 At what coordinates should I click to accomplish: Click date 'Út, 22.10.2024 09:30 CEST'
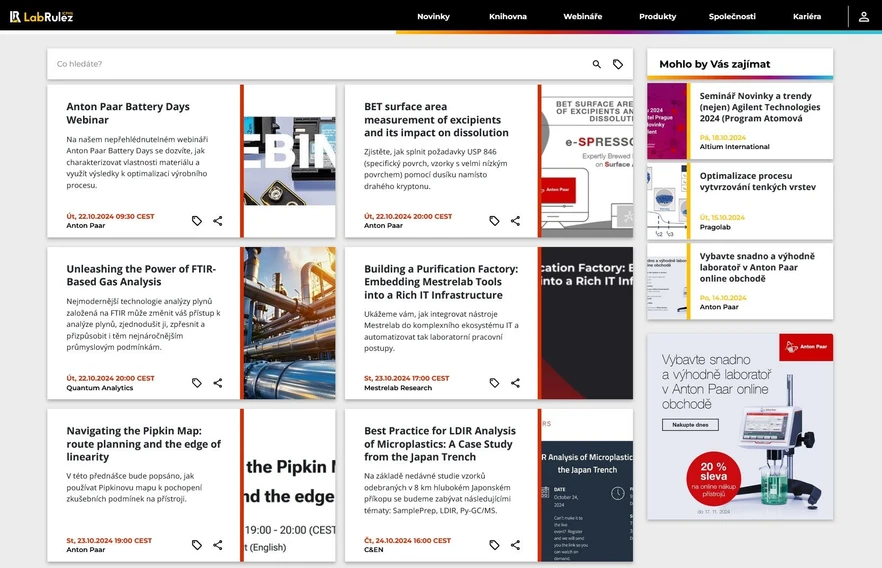point(110,216)
